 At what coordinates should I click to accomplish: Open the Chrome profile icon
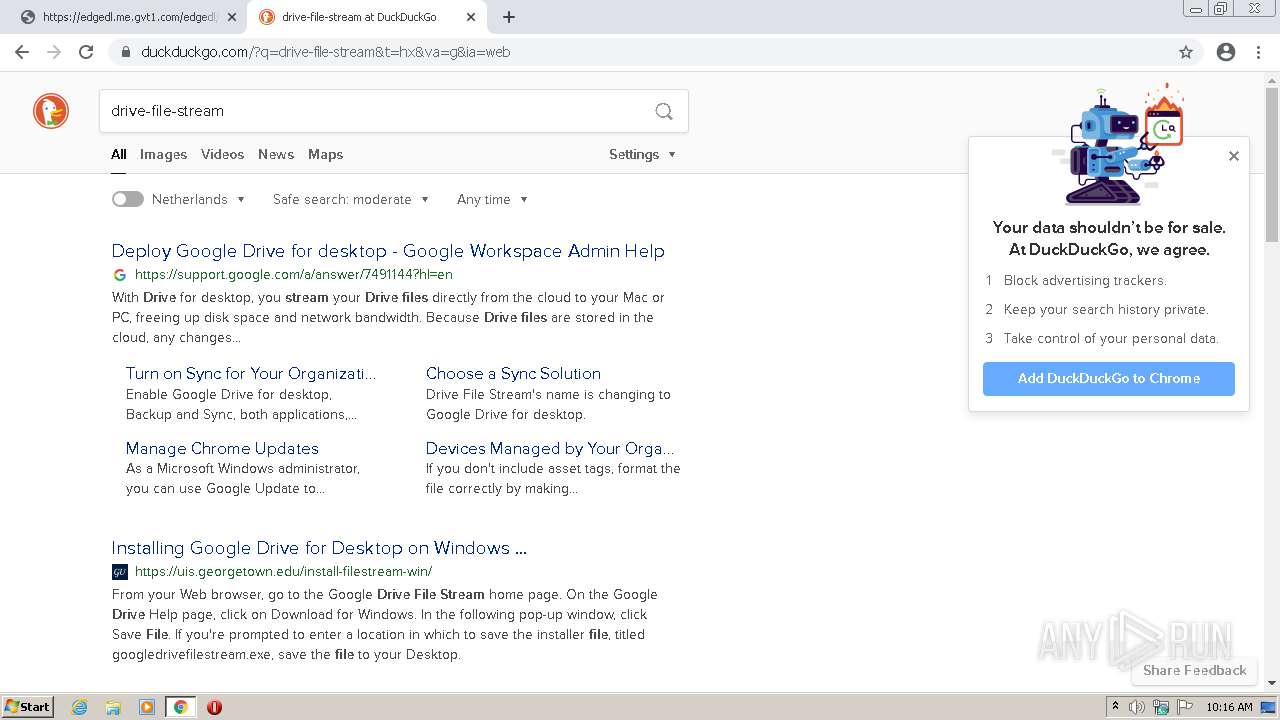tap(1226, 52)
